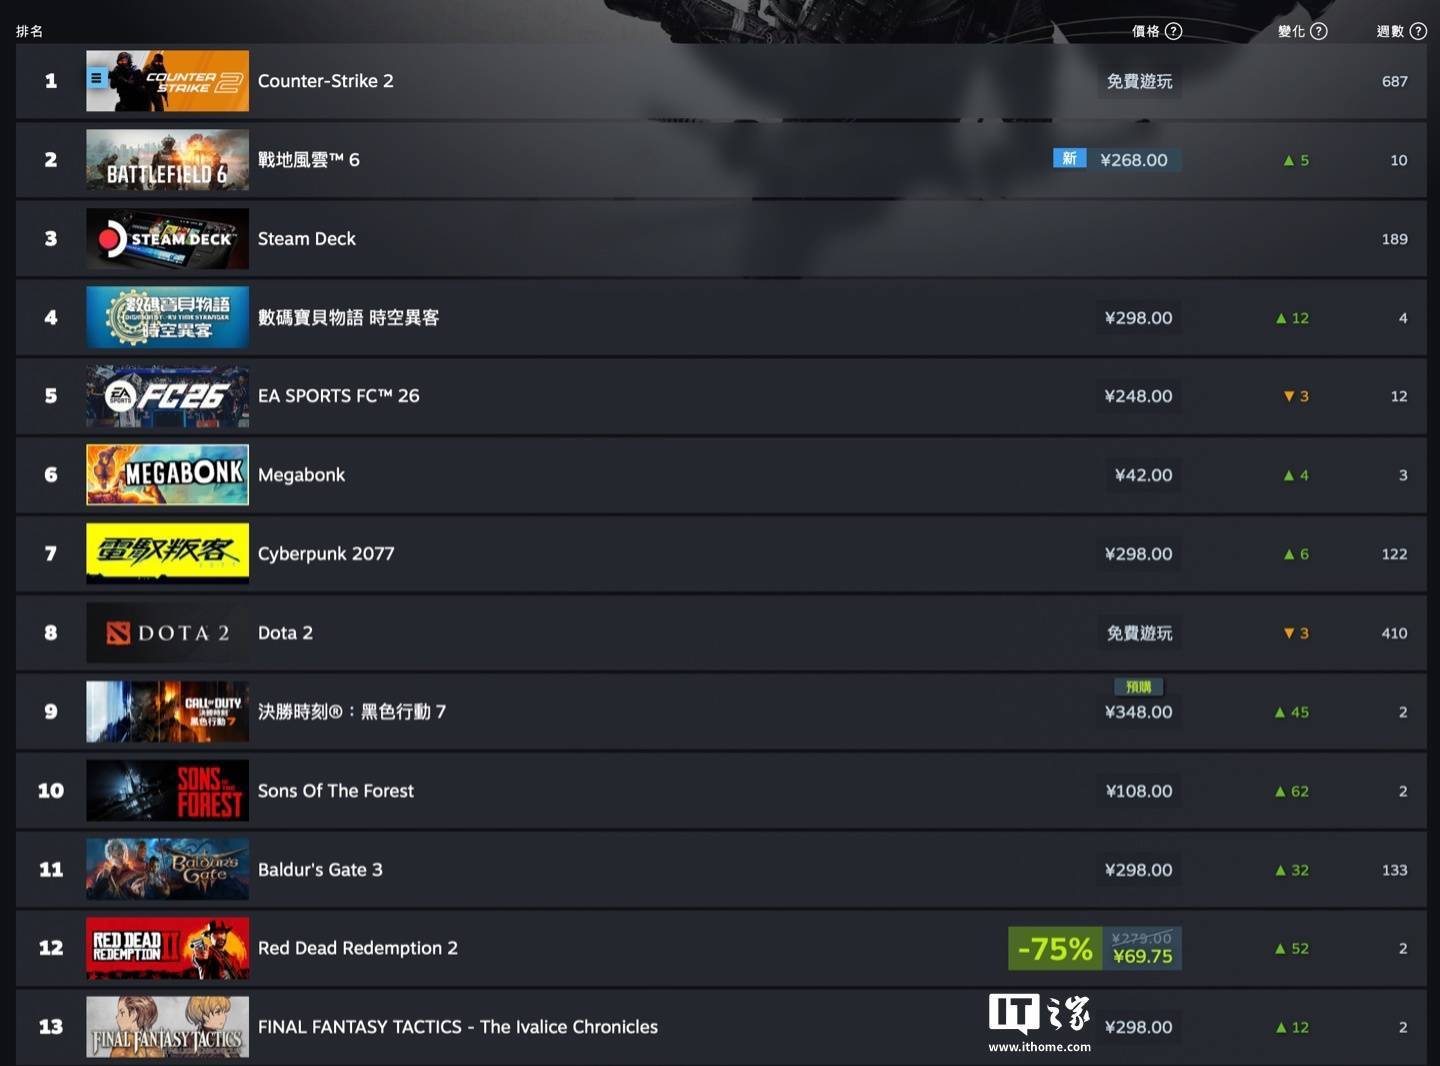The image size is (1440, 1066).
Task: Open the Sons Of The Forest title link
Action: pyautogui.click(x=335, y=791)
